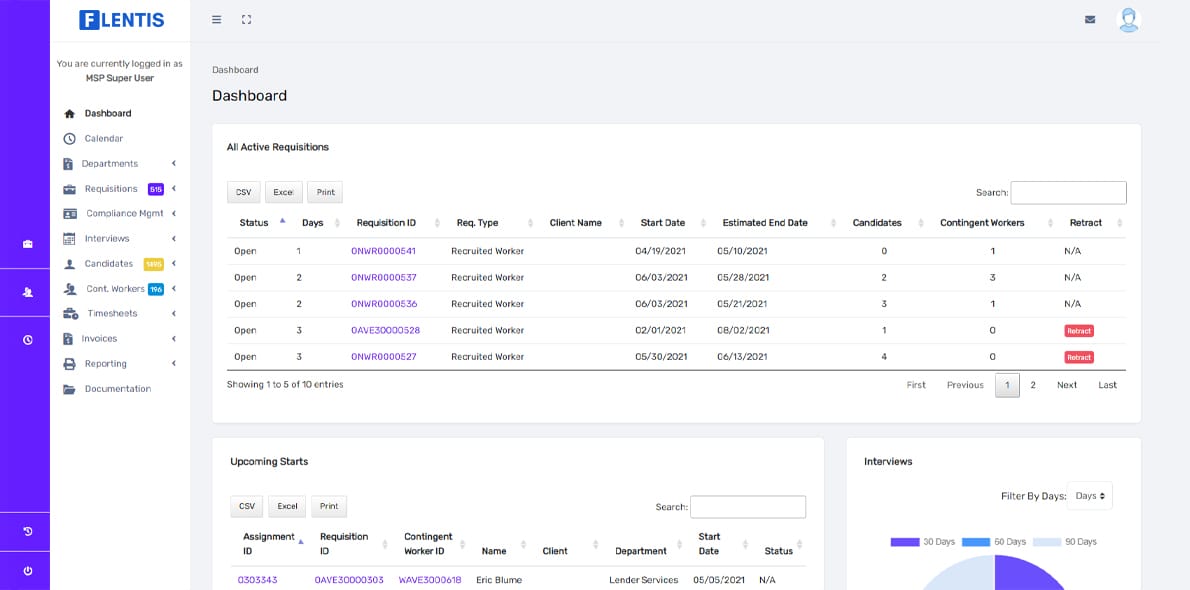
Task: Expand the Timesheets sidebar menu
Action: pyautogui.click(x=112, y=314)
